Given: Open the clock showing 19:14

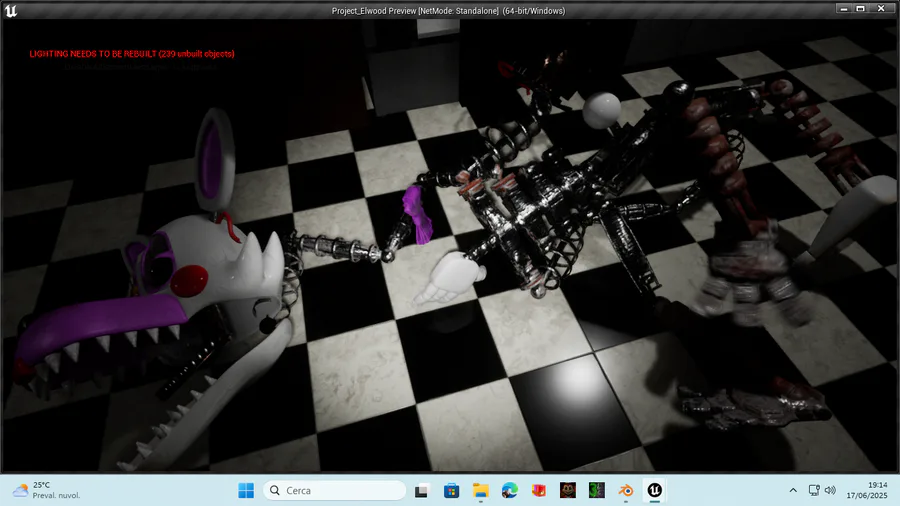Looking at the screenshot, I should [x=866, y=491].
